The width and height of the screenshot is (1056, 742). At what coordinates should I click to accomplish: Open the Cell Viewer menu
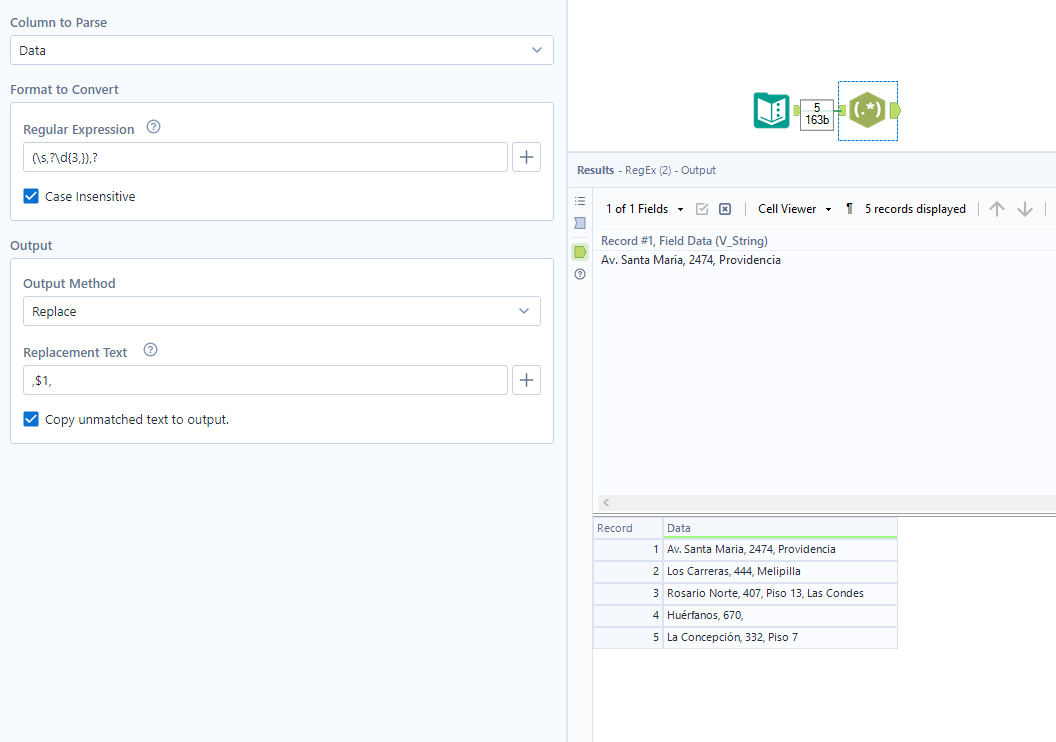point(794,209)
